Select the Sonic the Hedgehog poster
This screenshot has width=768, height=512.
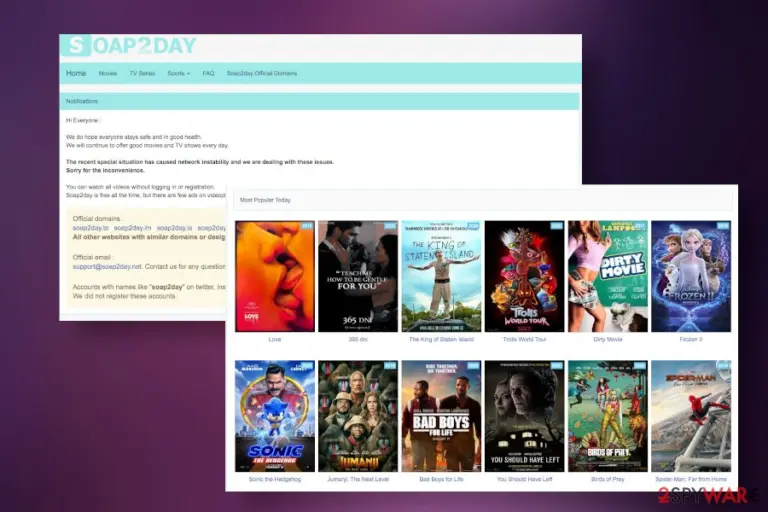(x=275, y=416)
